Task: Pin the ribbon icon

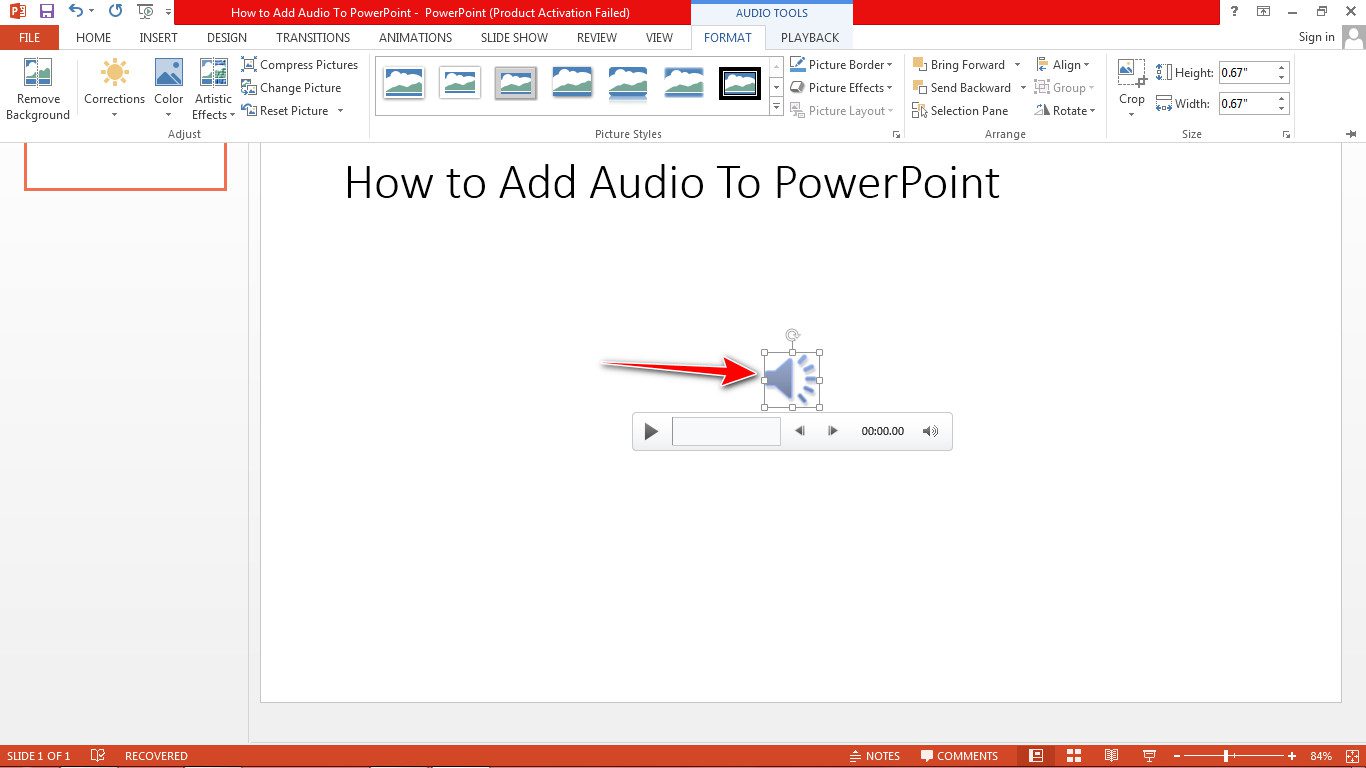Action: 1351,134
